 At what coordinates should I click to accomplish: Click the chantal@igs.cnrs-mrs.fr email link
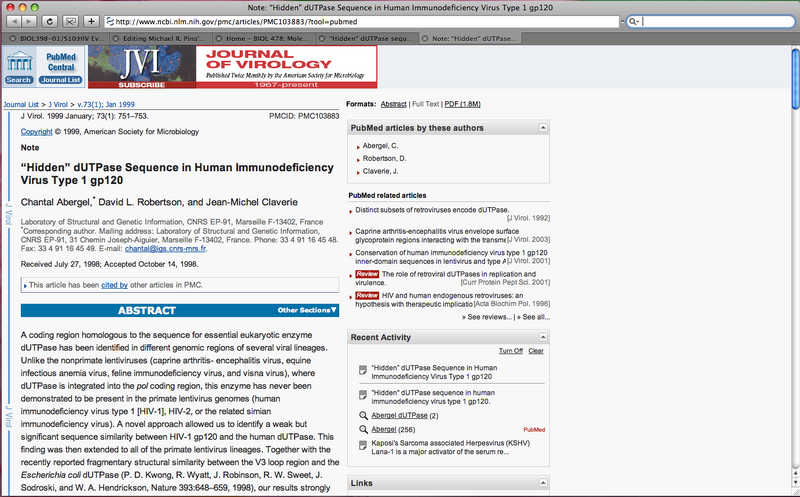165,249
